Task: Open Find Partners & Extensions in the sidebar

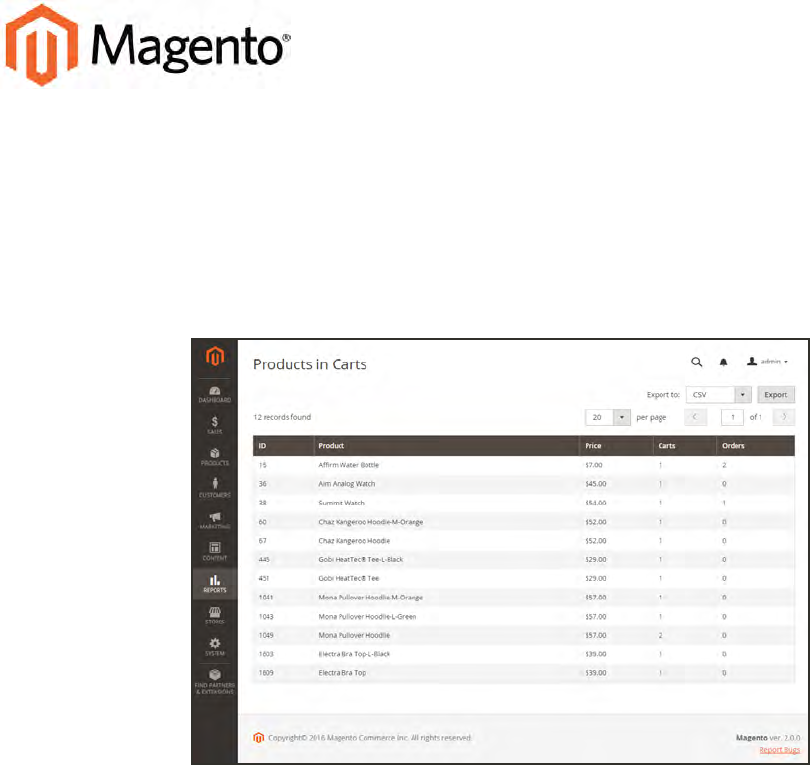Action: (x=215, y=682)
